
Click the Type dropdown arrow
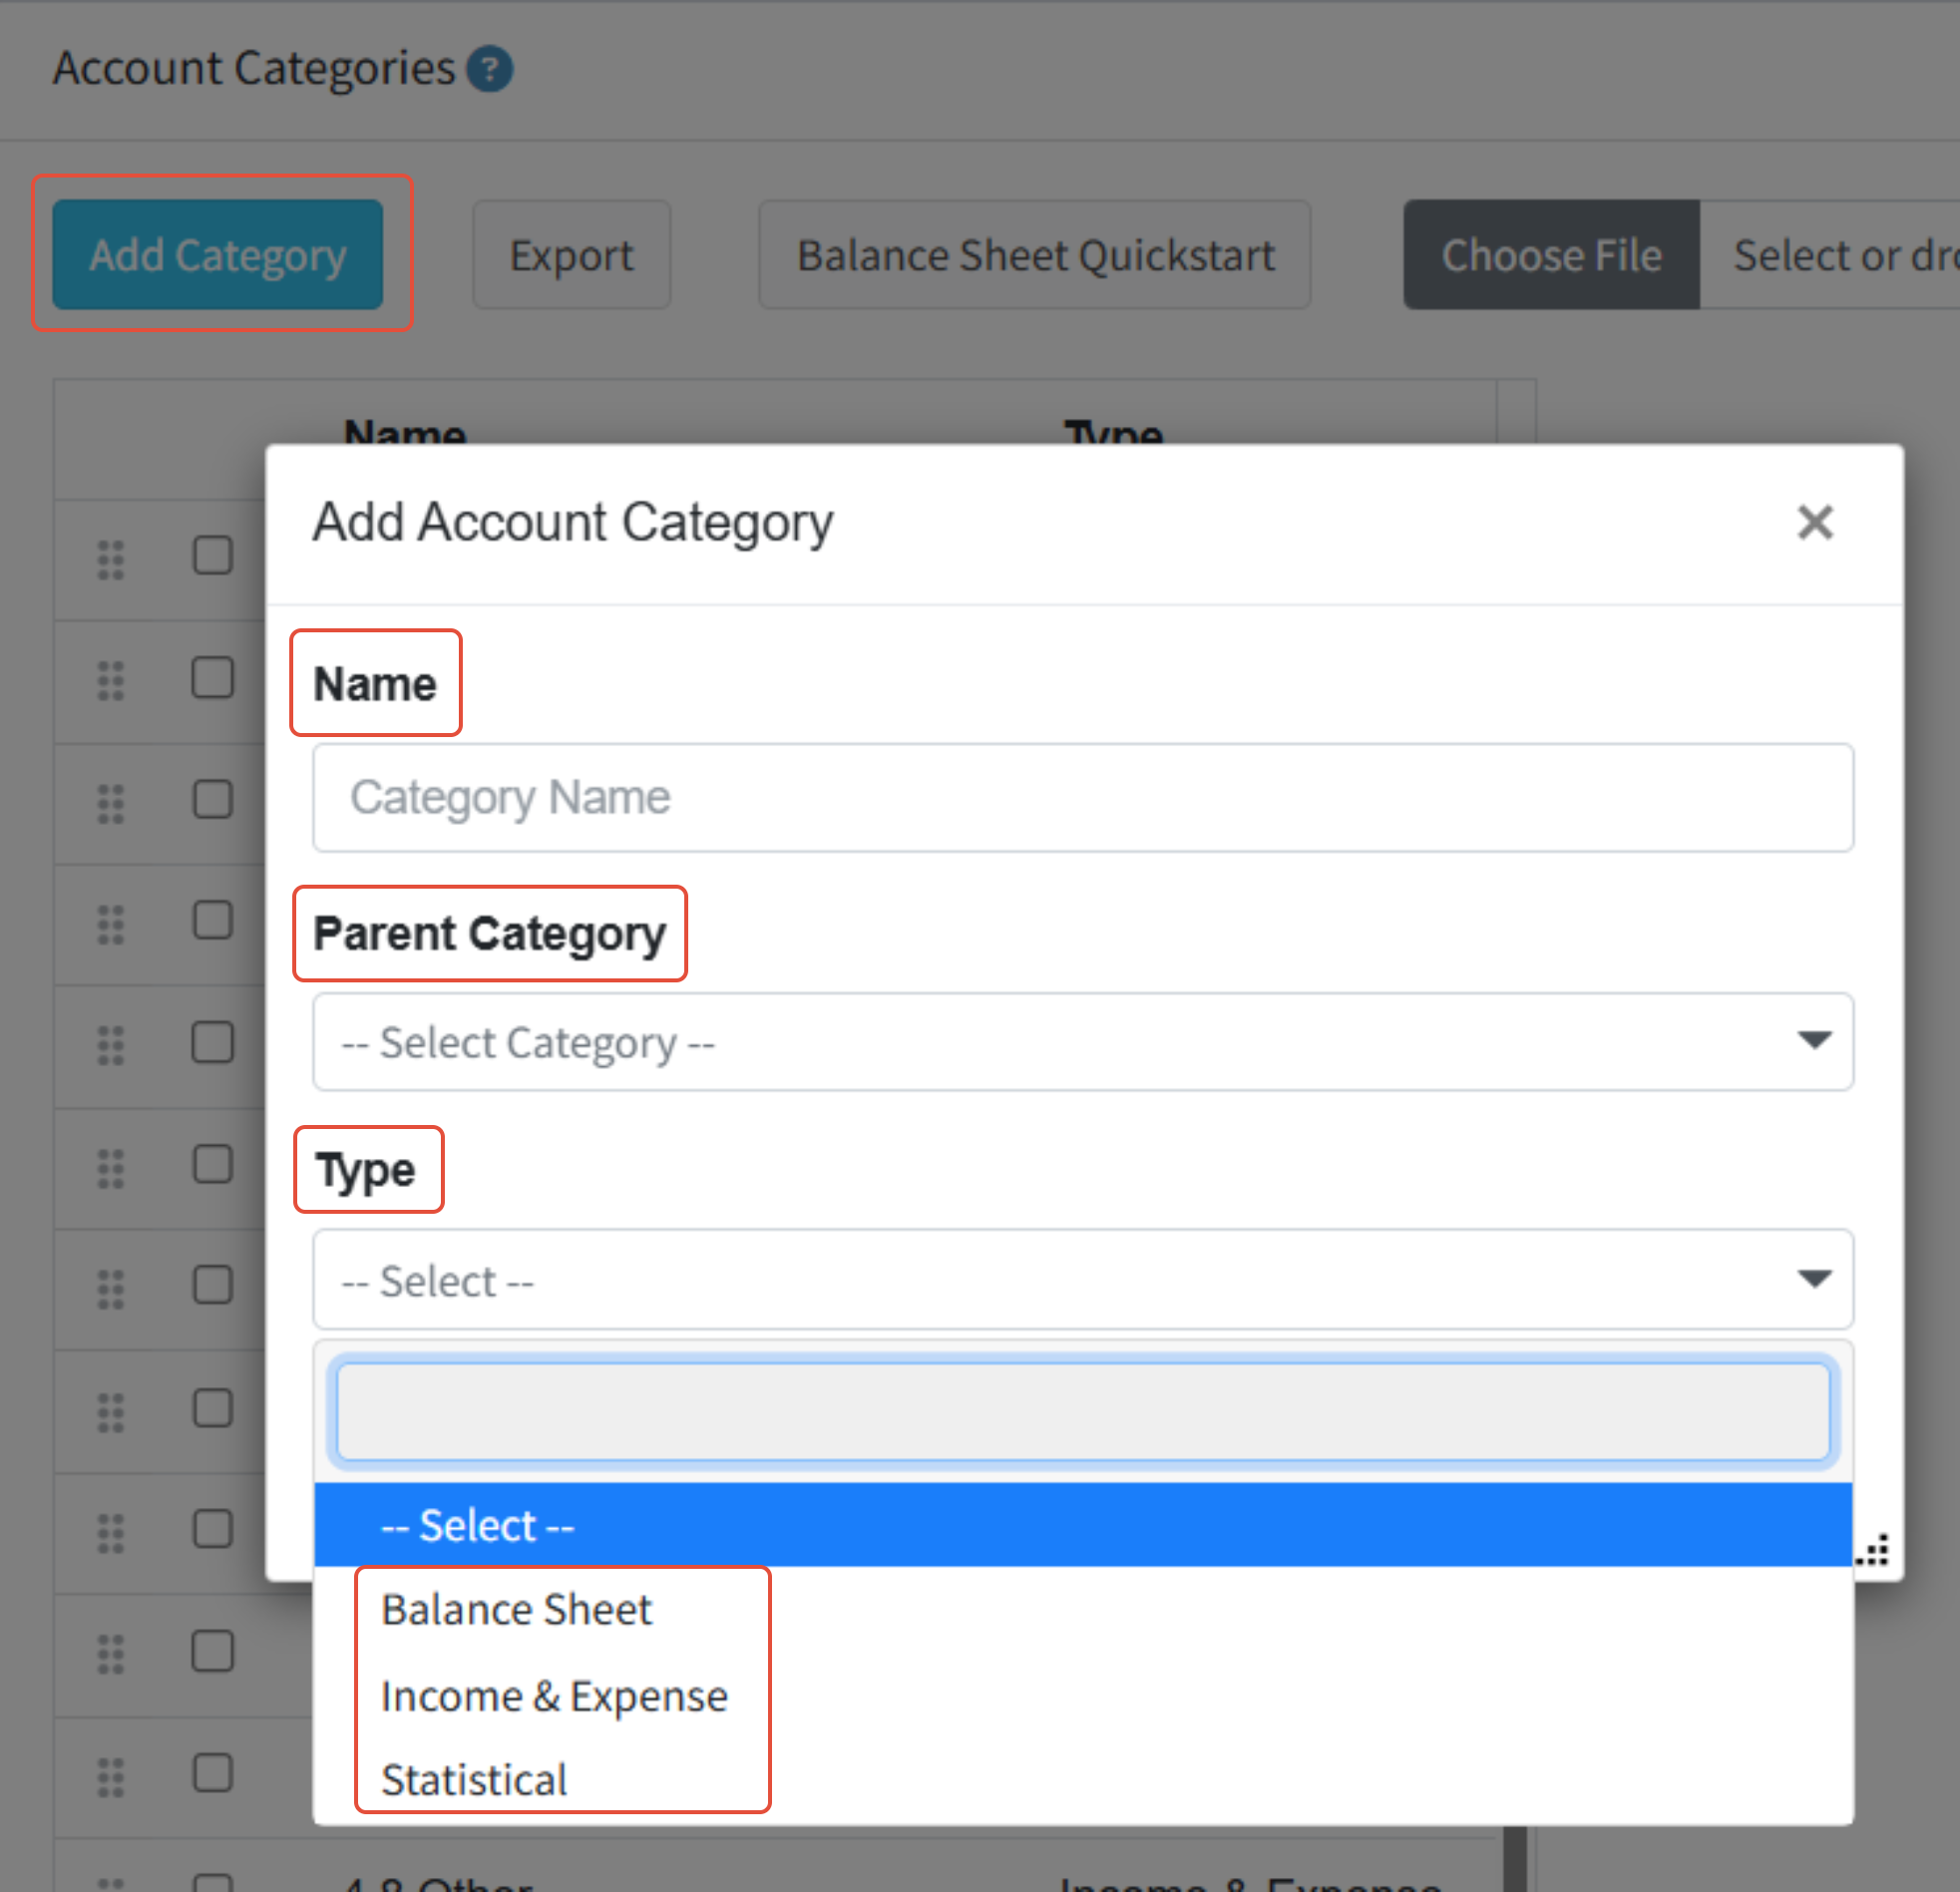pyautogui.click(x=1813, y=1279)
